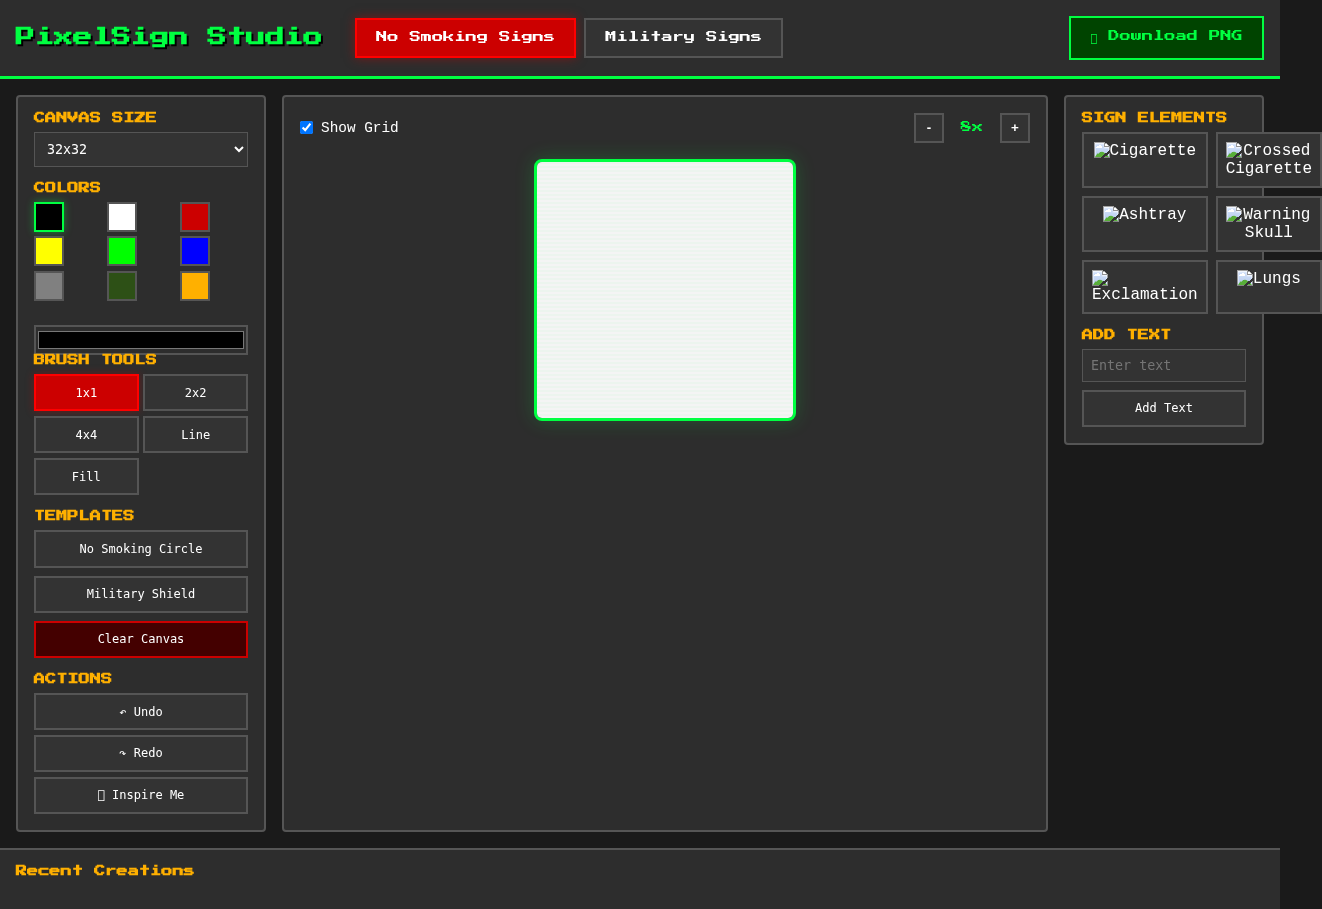The image size is (1322, 909).
Task: Clear the canvas
Action: [x=140, y=639]
